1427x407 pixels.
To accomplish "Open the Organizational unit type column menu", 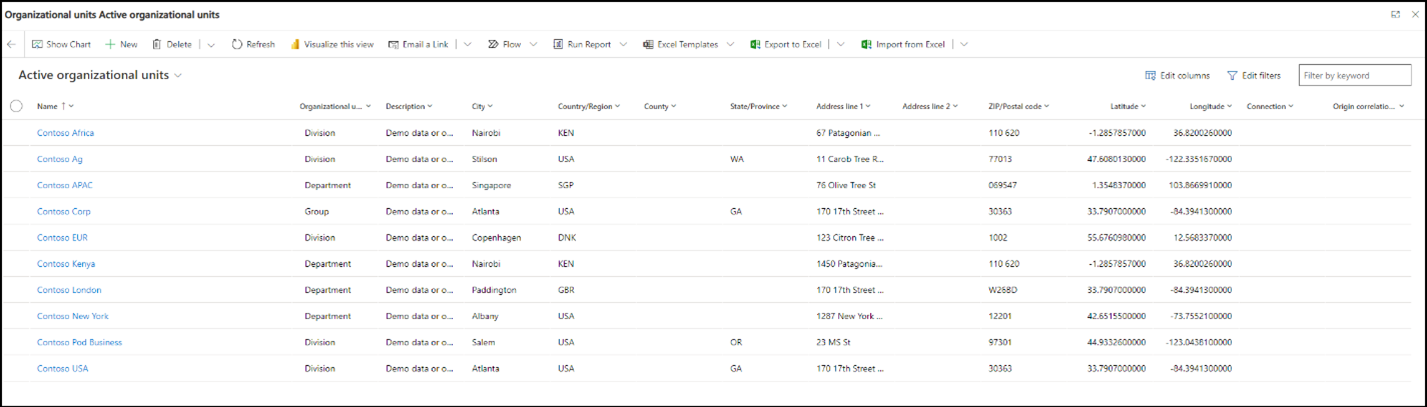I will pyautogui.click(x=335, y=106).
